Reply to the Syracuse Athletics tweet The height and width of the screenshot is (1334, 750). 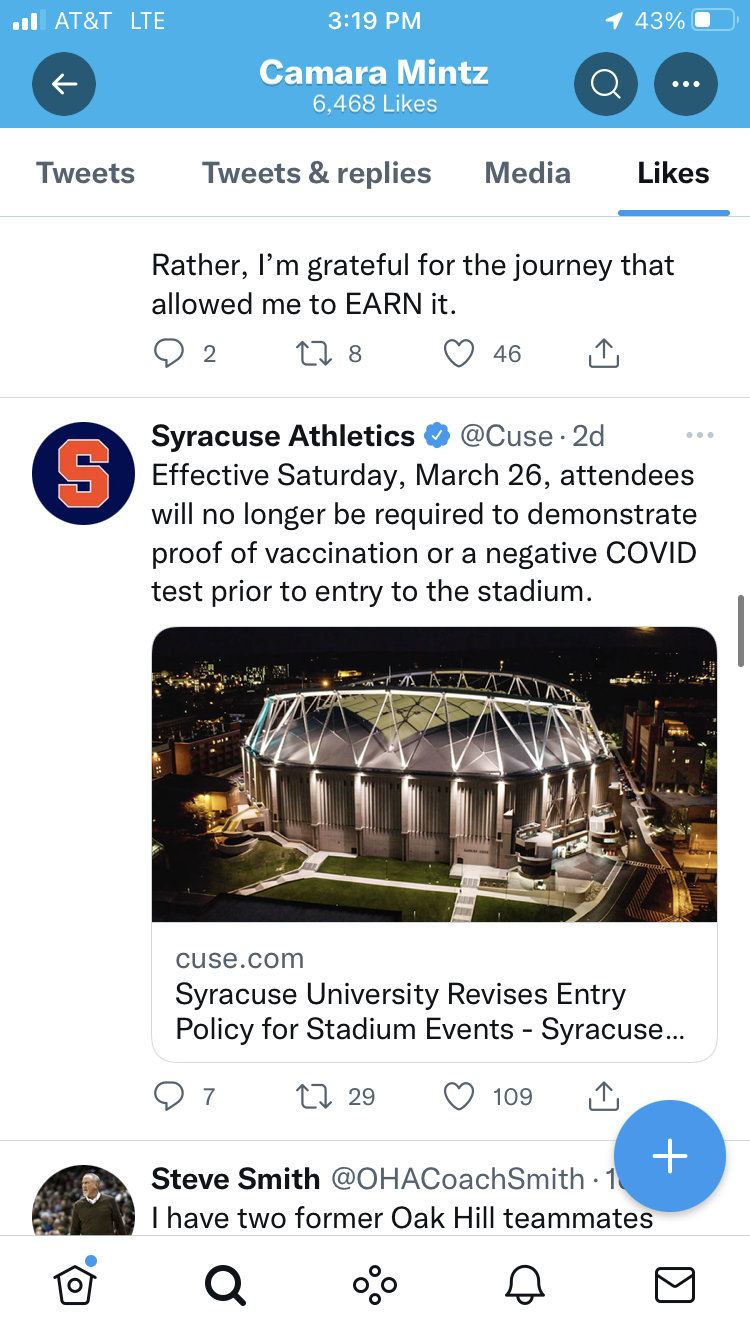click(168, 1097)
